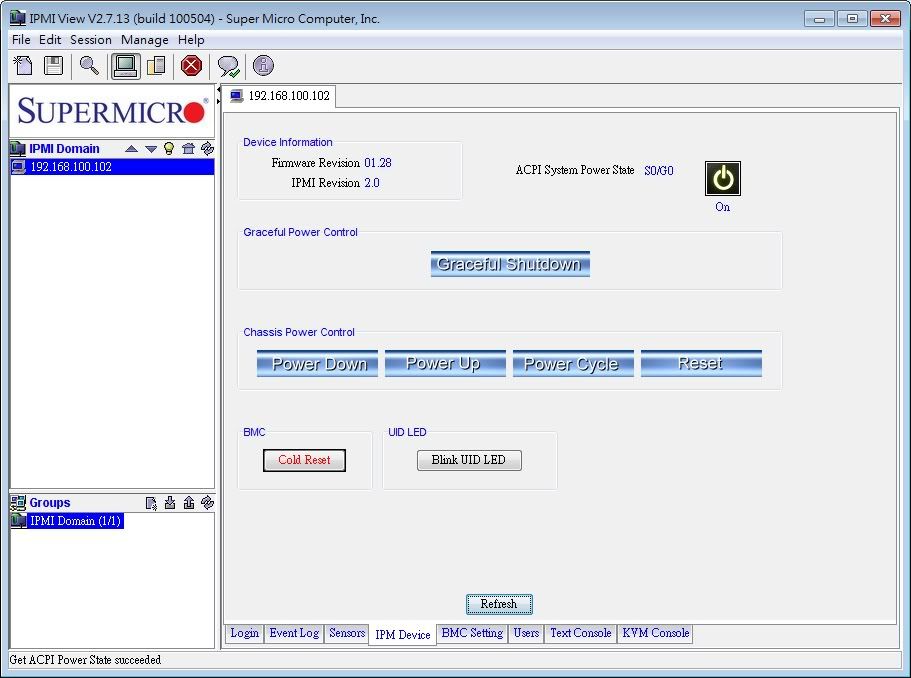Open the KVM Console tab

(x=656, y=633)
